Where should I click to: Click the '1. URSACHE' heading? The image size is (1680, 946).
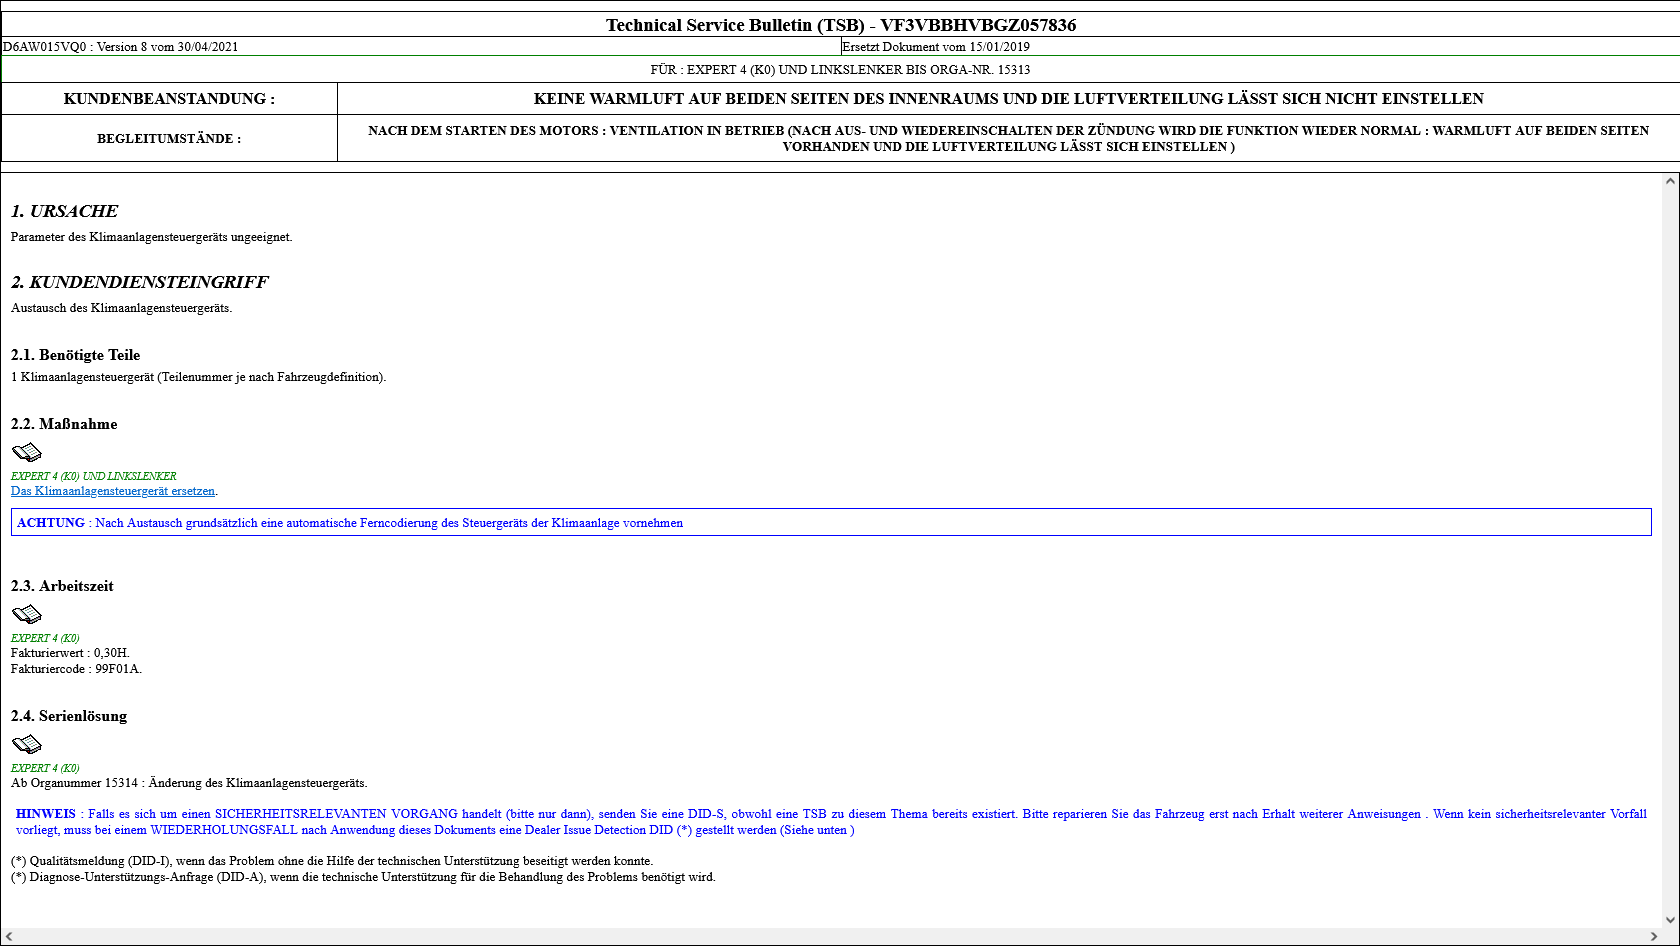64,211
